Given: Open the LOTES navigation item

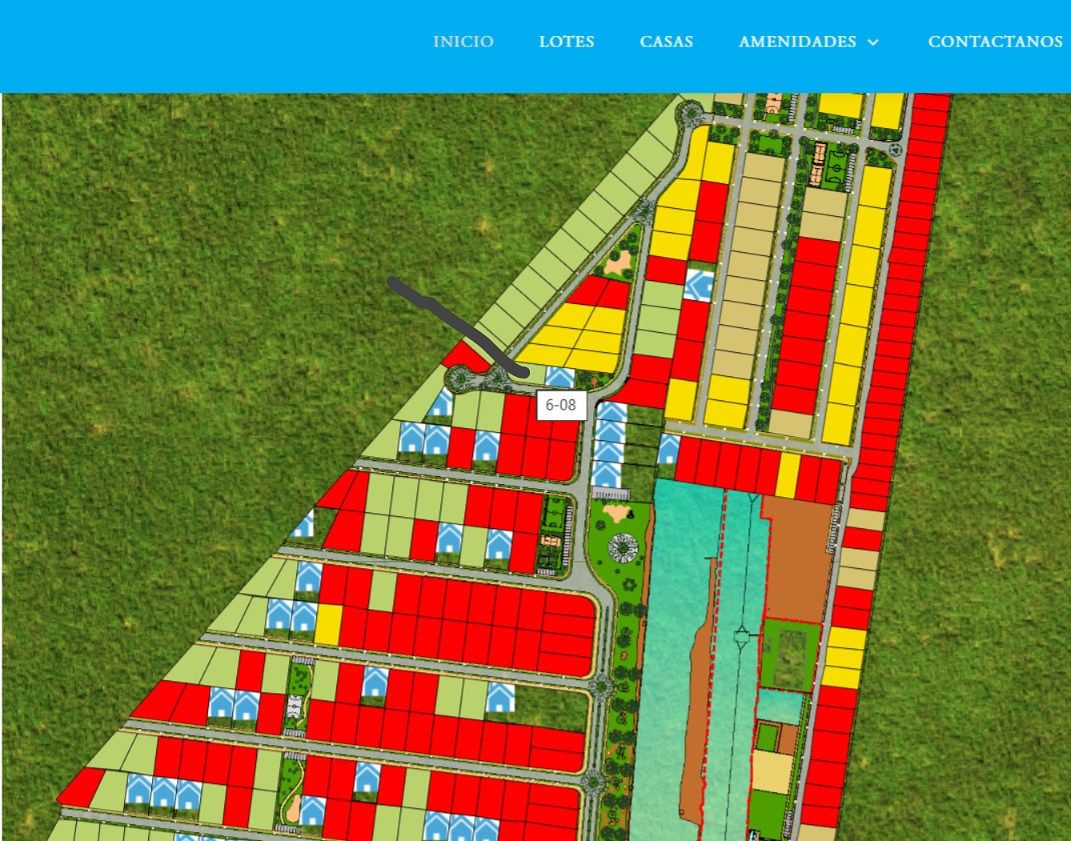Looking at the screenshot, I should pyautogui.click(x=566, y=42).
